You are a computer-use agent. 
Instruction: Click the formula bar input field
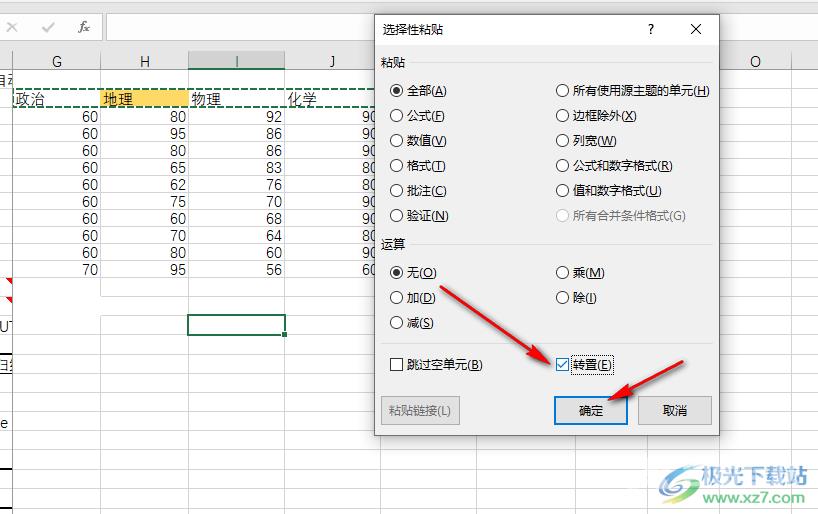(240, 27)
